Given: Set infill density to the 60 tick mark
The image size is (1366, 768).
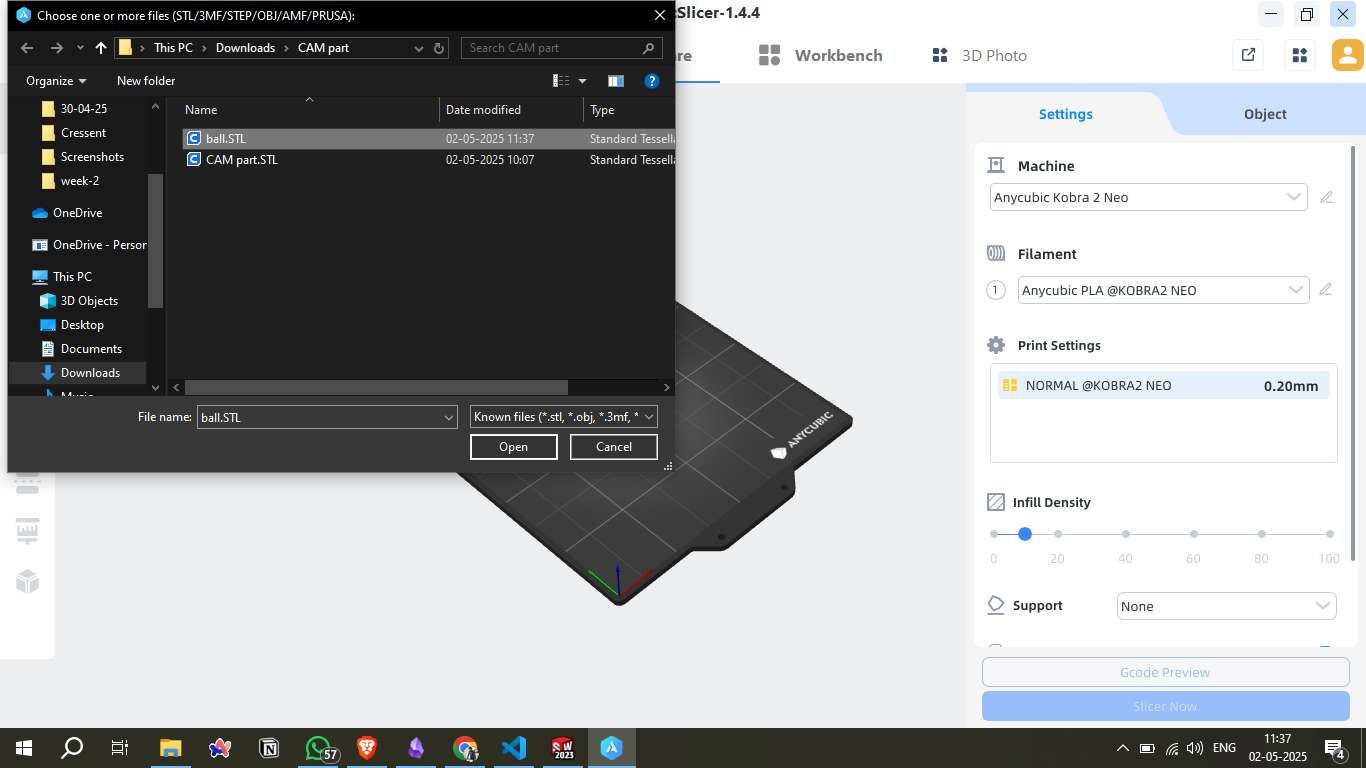Looking at the screenshot, I should (x=1194, y=534).
